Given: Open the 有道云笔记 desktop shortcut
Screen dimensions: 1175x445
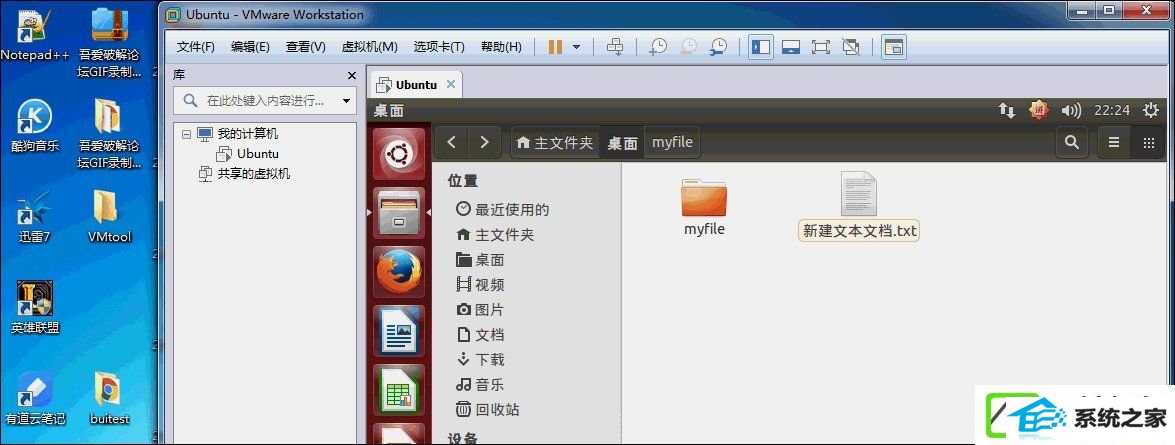Looking at the screenshot, I should click(34, 398).
